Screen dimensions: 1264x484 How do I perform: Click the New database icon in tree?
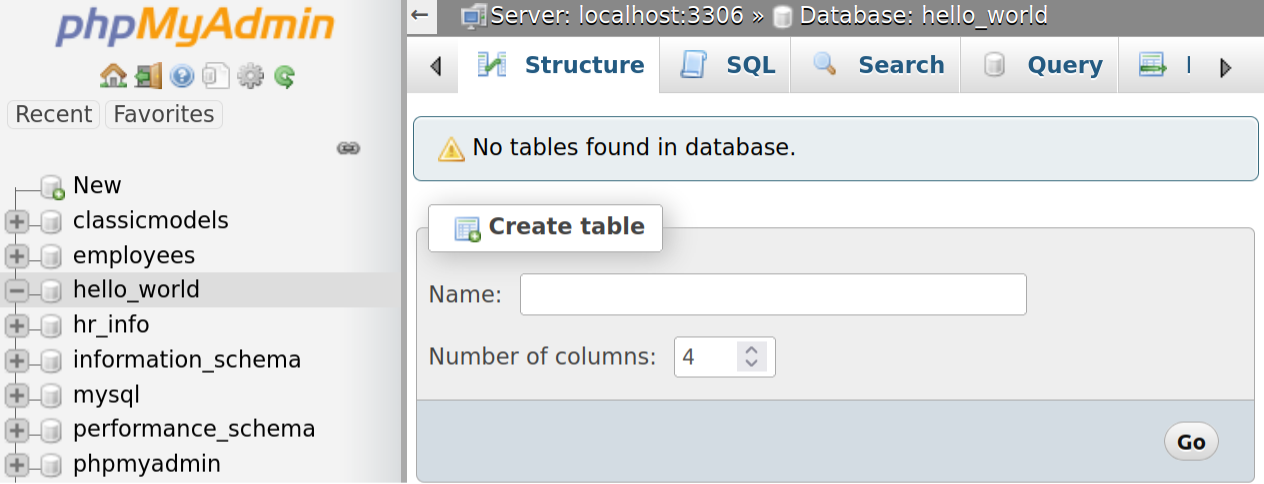tap(53, 186)
